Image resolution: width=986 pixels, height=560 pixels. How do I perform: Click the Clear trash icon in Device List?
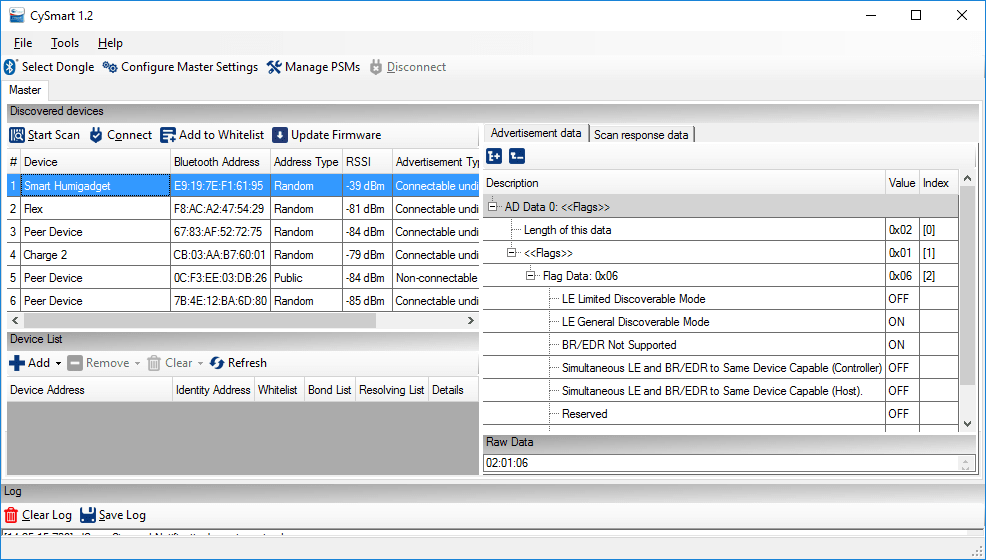click(154, 363)
